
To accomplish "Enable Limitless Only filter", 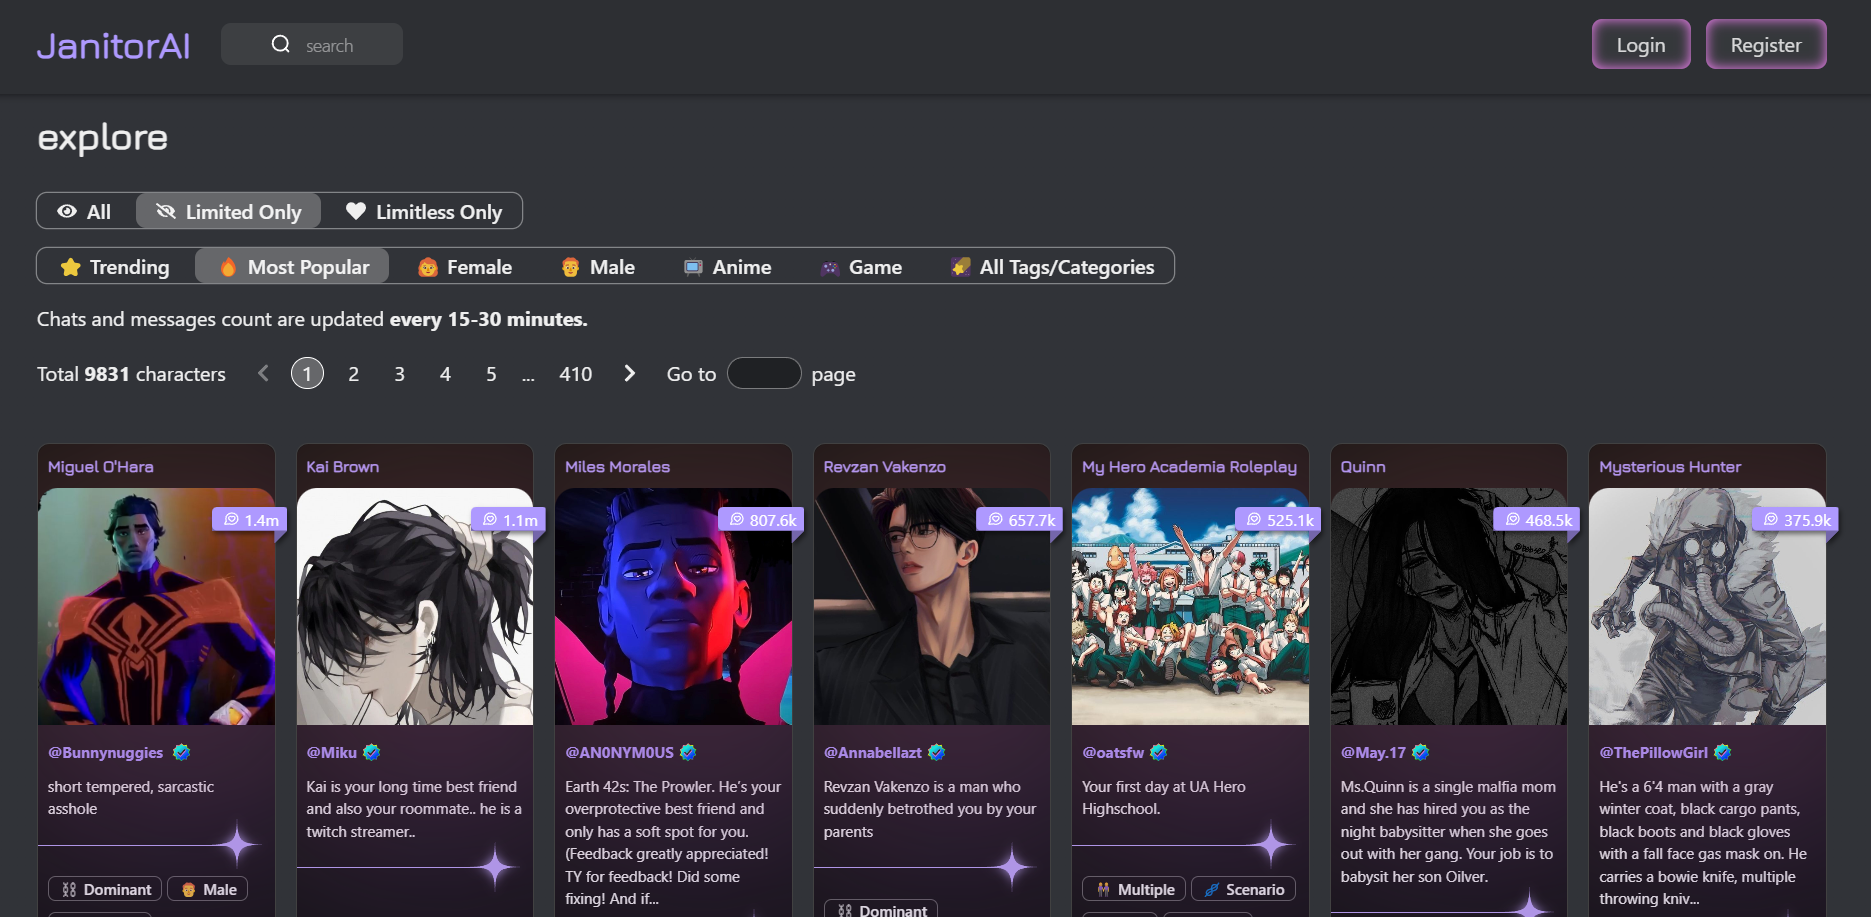I will [424, 212].
